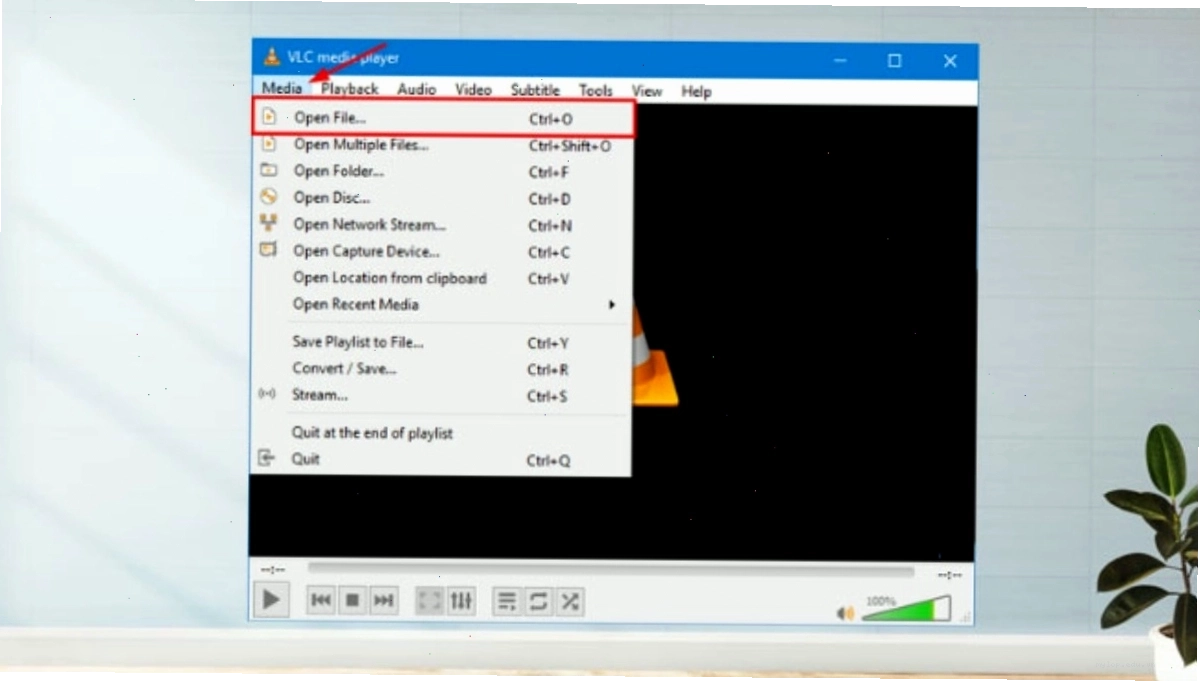Click the Open Capture Device icon

[268, 250]
